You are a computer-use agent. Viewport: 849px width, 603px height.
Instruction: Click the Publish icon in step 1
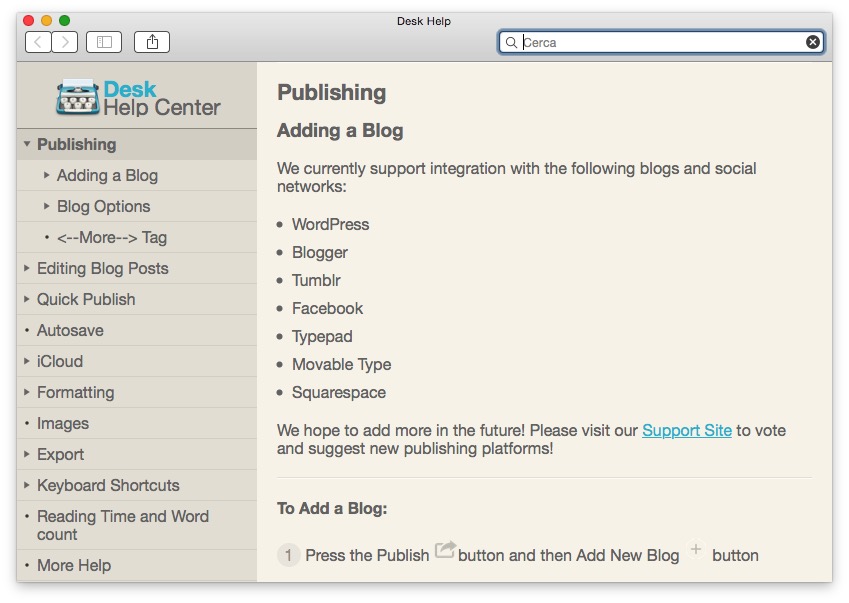445,551
